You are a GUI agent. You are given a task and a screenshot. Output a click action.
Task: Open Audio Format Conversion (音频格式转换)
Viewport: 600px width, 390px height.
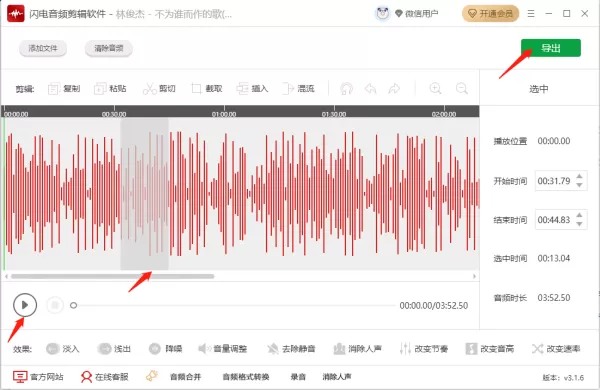246,377
